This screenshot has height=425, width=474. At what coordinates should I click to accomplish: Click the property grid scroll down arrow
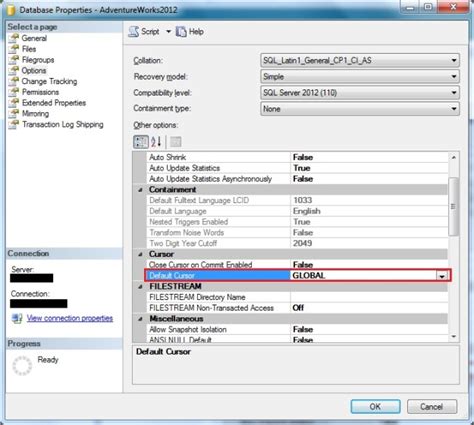coord(453,337)
